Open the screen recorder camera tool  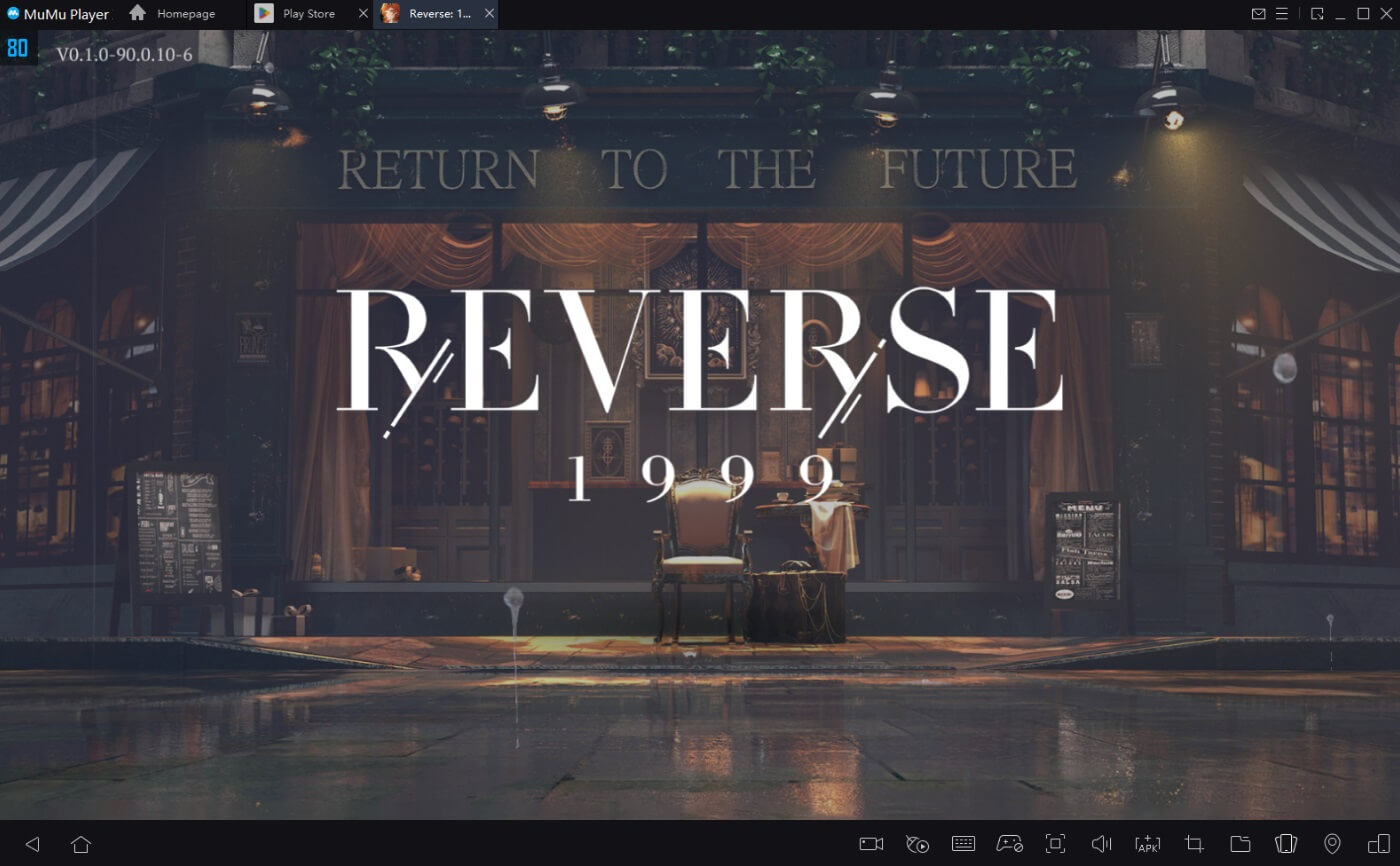pos(871,844)
